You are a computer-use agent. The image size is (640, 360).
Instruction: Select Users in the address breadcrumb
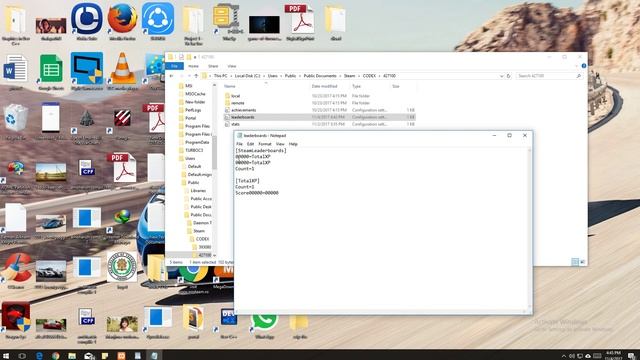point(273,76)
